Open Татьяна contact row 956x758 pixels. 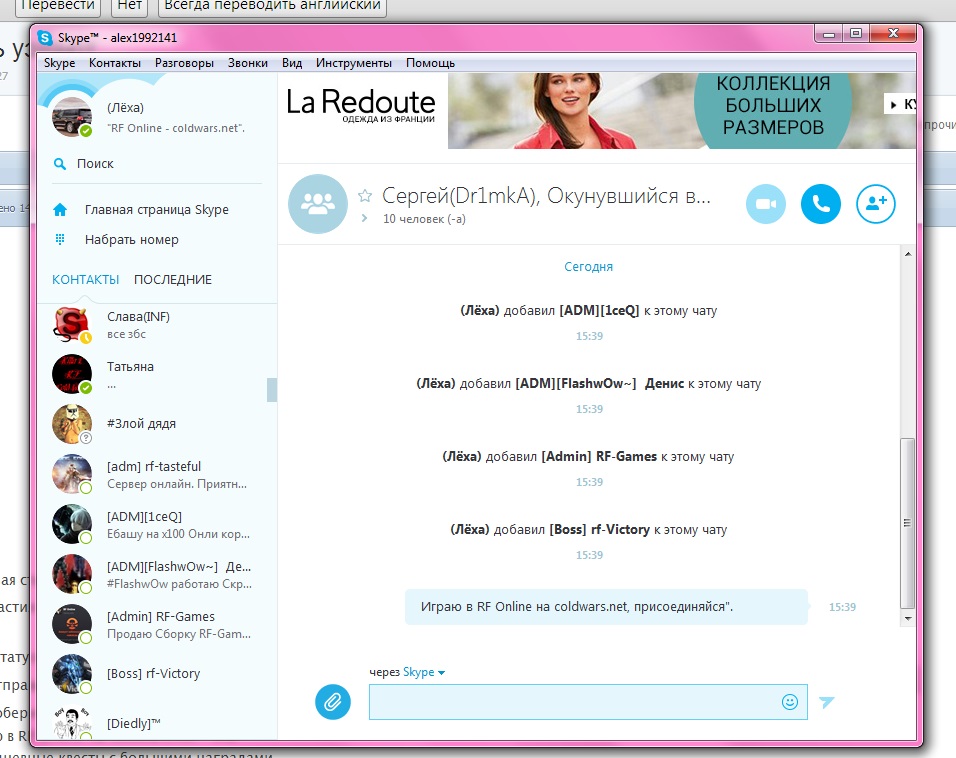coord(157,374)
